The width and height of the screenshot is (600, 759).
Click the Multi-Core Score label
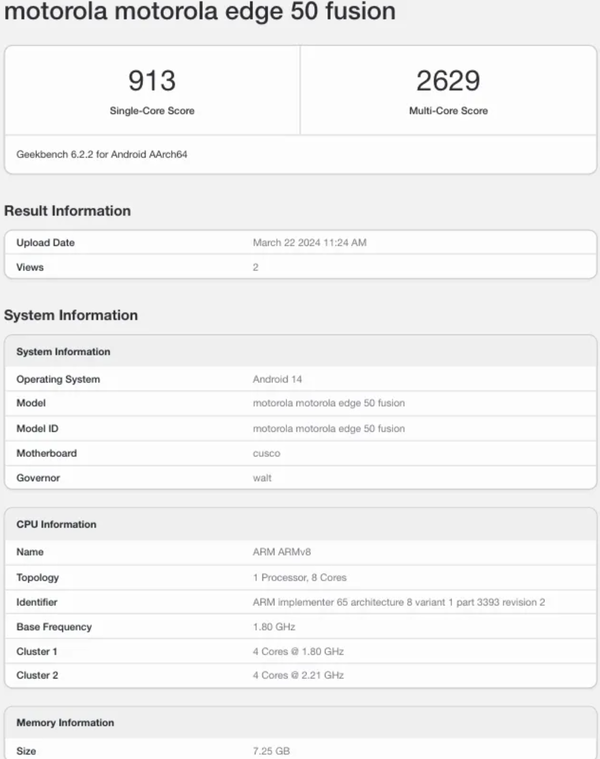(448, 111)
